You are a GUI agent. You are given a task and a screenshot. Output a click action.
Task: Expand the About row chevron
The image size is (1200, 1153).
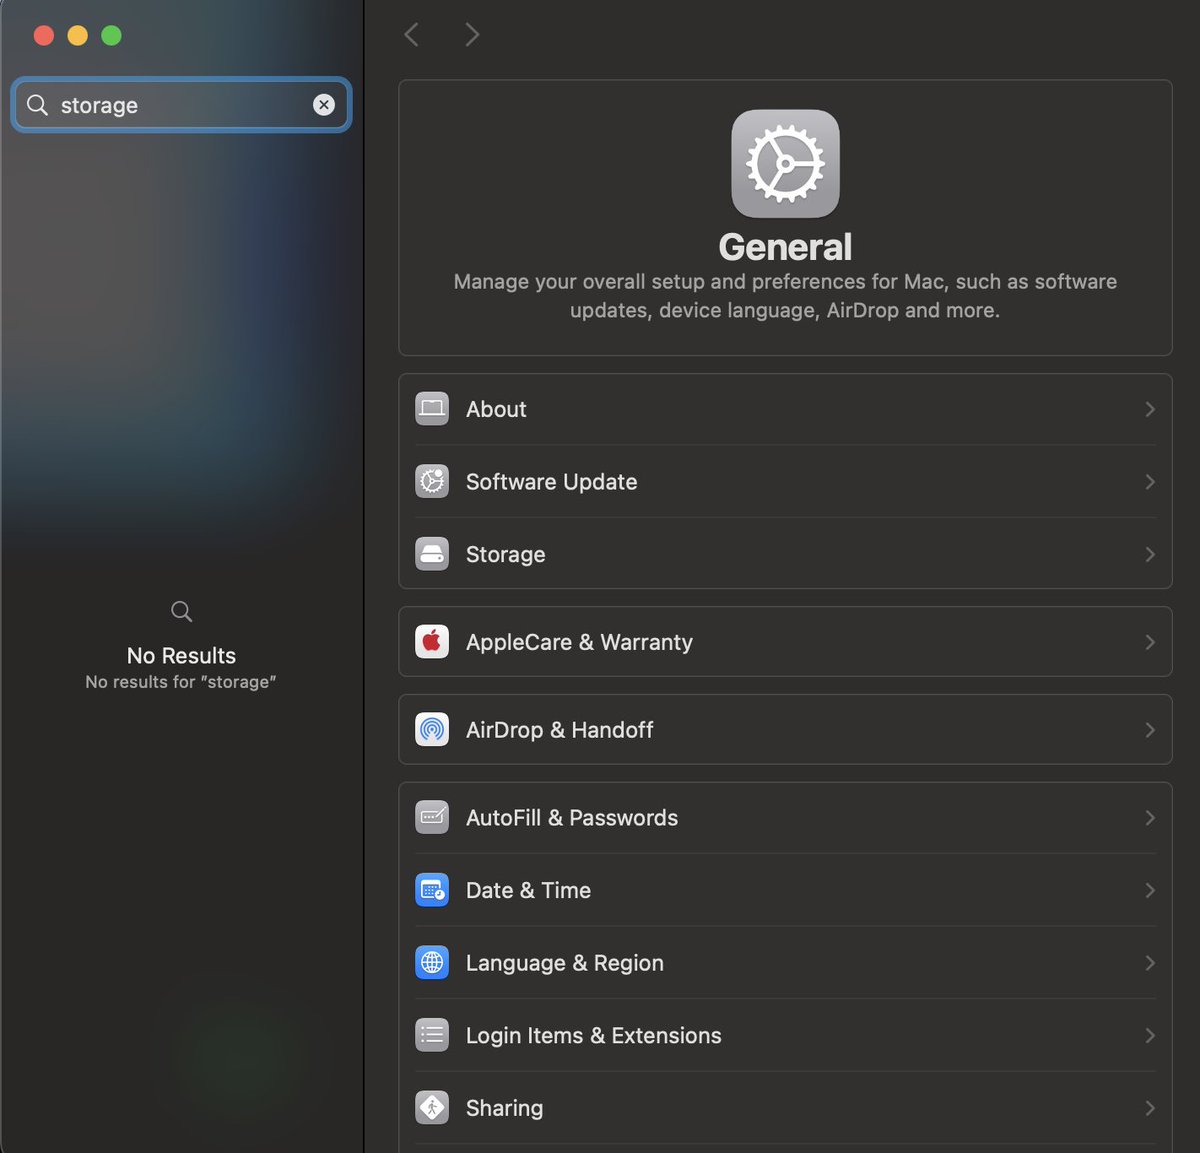click(1150, 409)
